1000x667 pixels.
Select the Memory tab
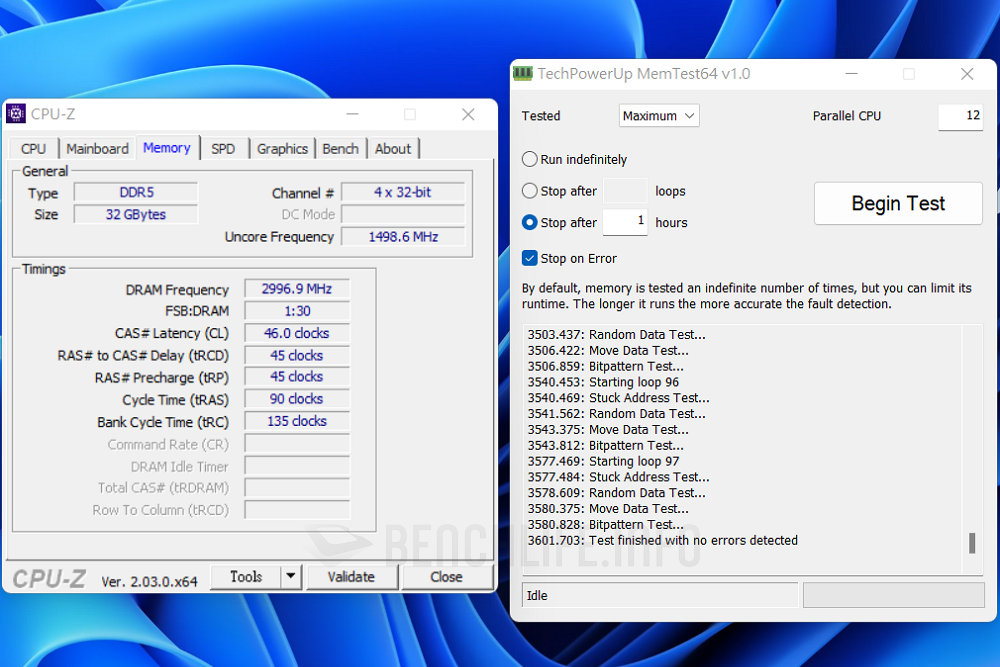167,148
